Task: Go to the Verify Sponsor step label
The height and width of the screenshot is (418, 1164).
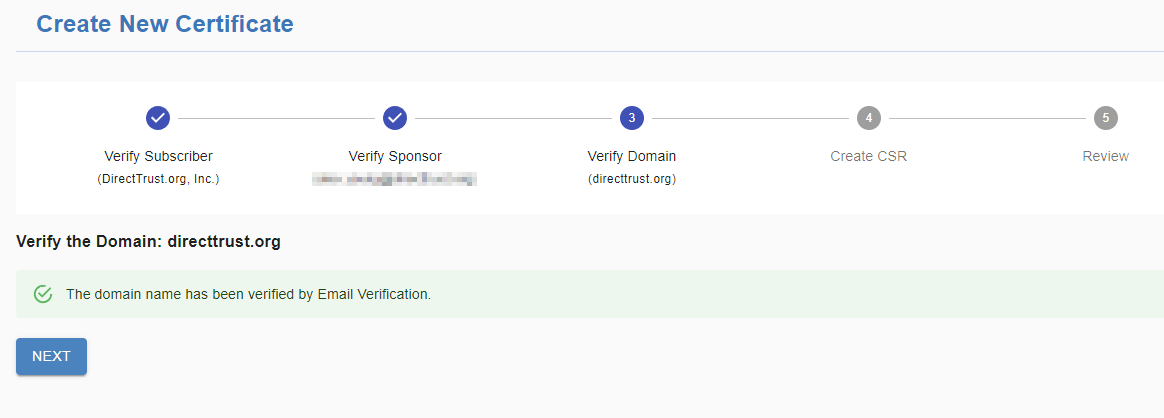Action: tap(395, 157)
